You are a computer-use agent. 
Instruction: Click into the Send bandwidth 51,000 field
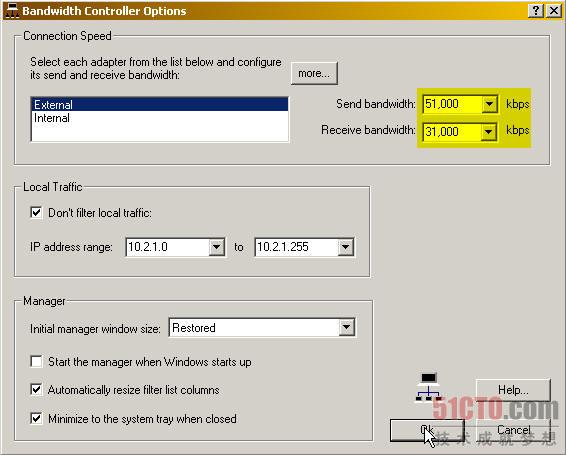point(452,104)
